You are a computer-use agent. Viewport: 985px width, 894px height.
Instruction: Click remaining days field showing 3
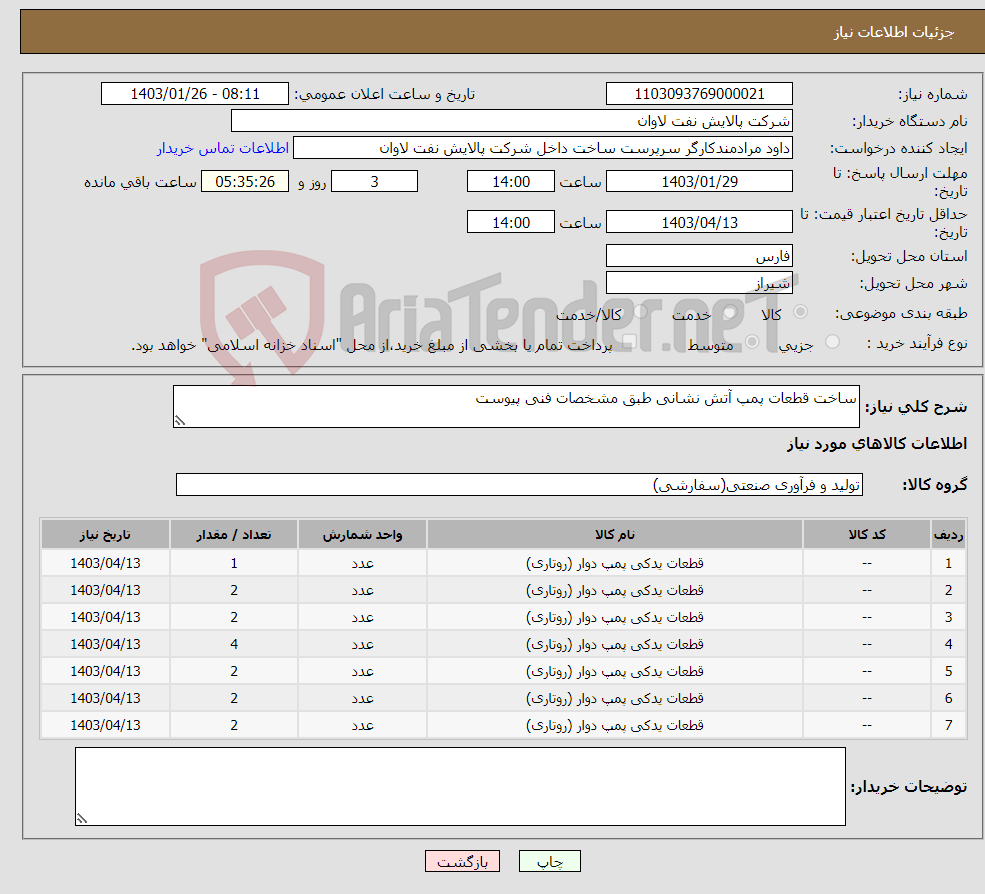(374, 182)
